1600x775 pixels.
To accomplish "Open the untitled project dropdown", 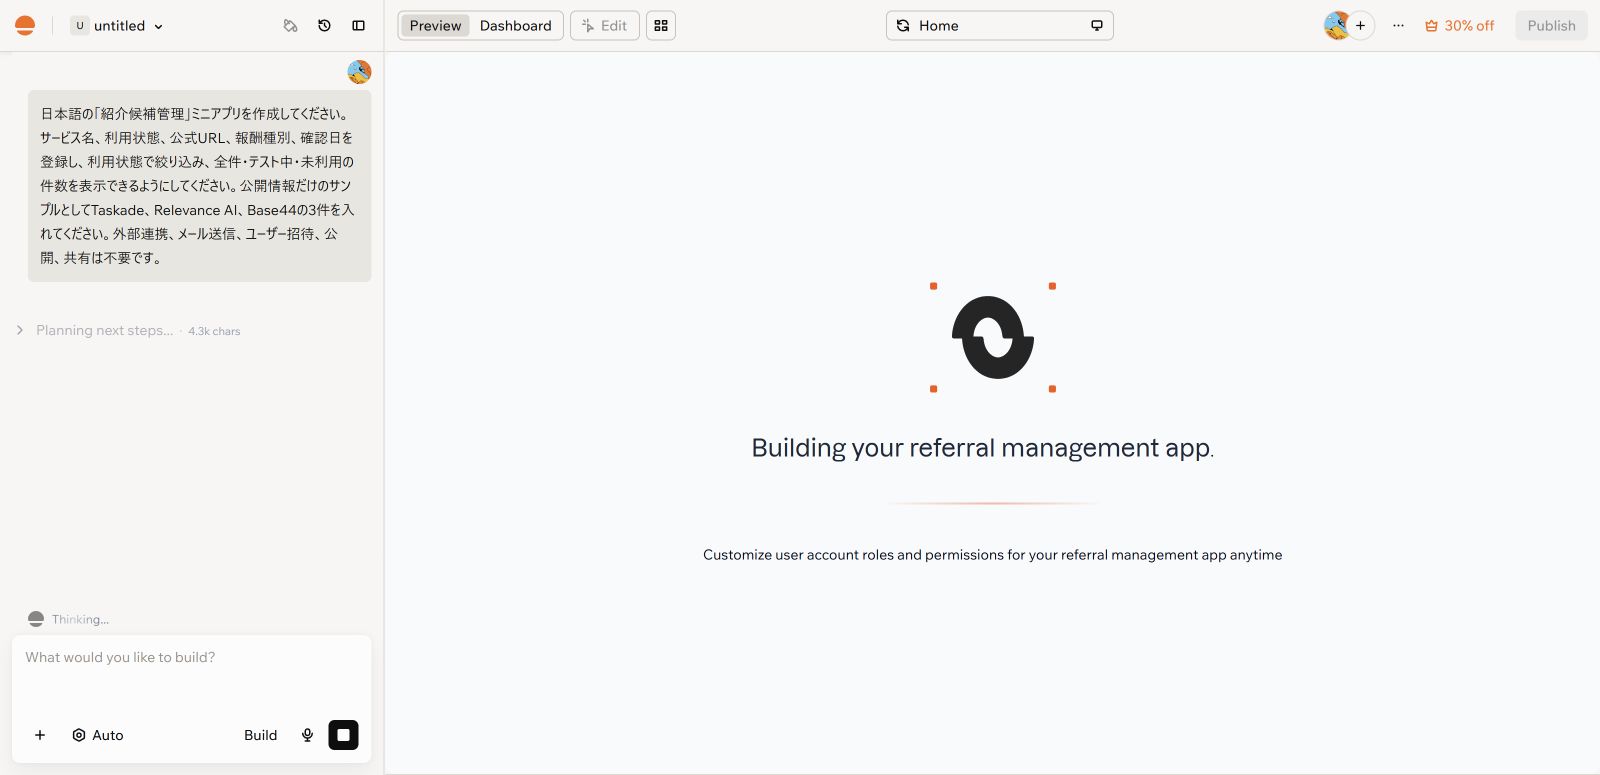I will pos(117,26).
